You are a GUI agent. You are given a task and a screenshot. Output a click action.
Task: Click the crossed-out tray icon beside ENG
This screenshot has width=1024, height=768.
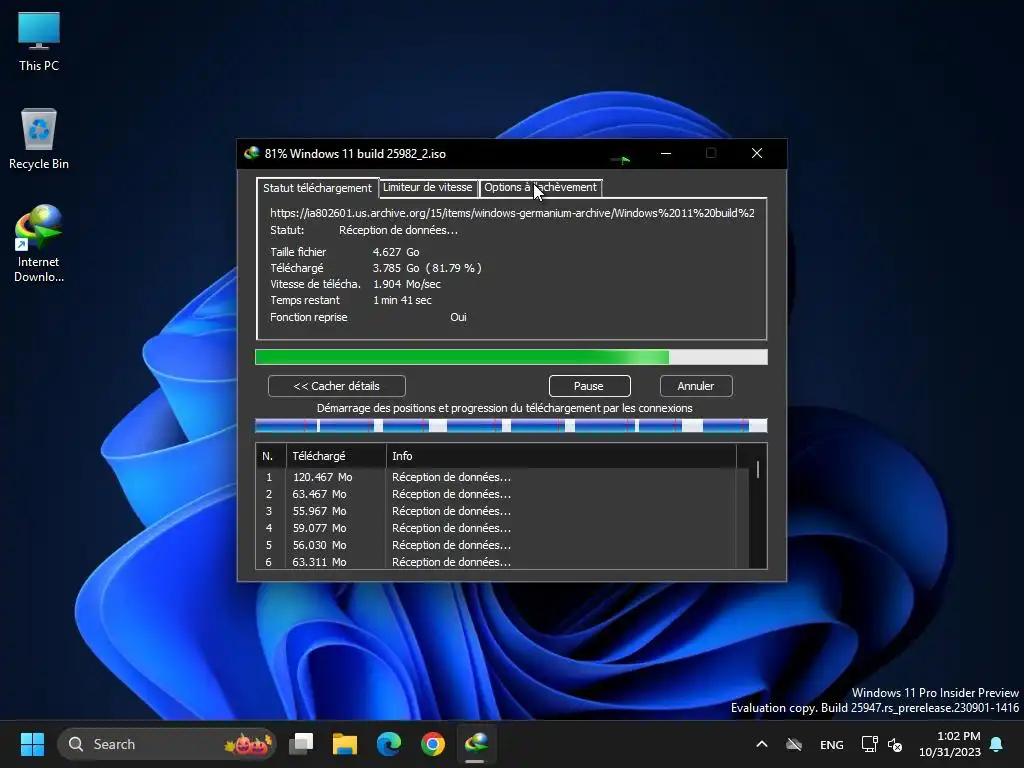pos(794,744)
